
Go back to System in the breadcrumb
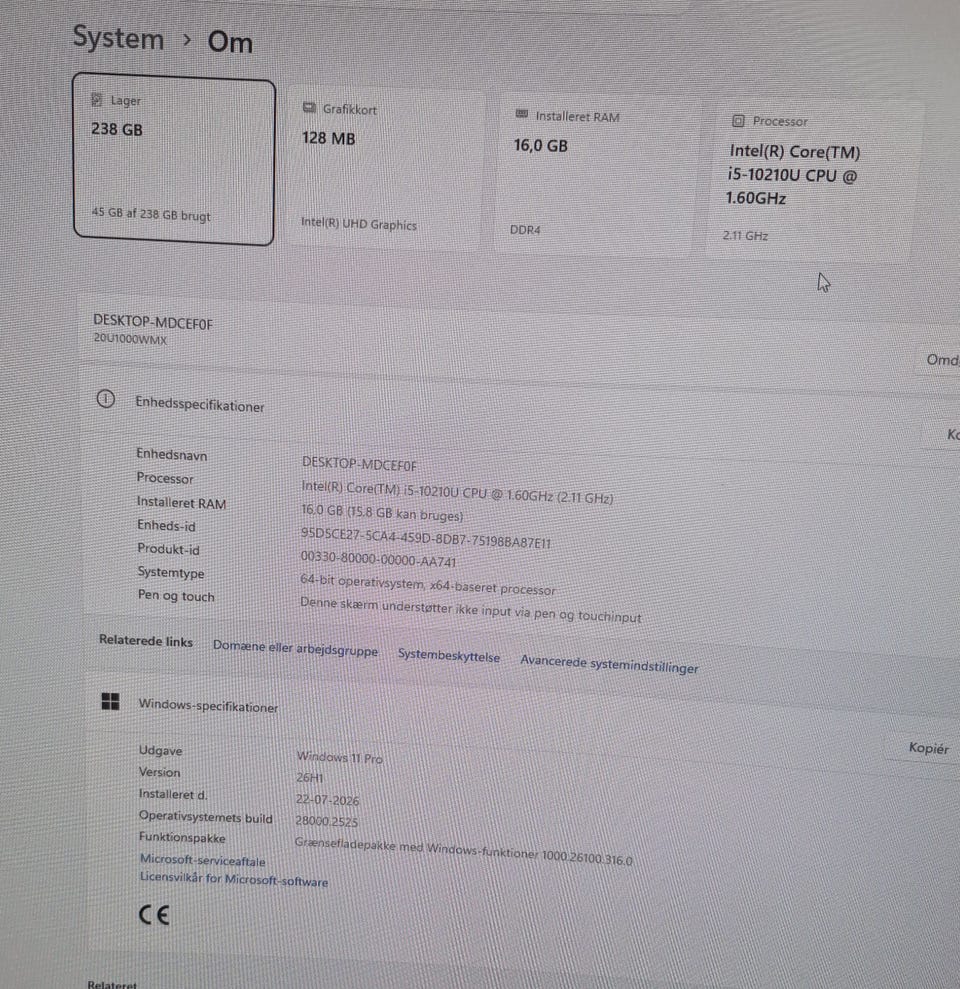tap(119, 37)
